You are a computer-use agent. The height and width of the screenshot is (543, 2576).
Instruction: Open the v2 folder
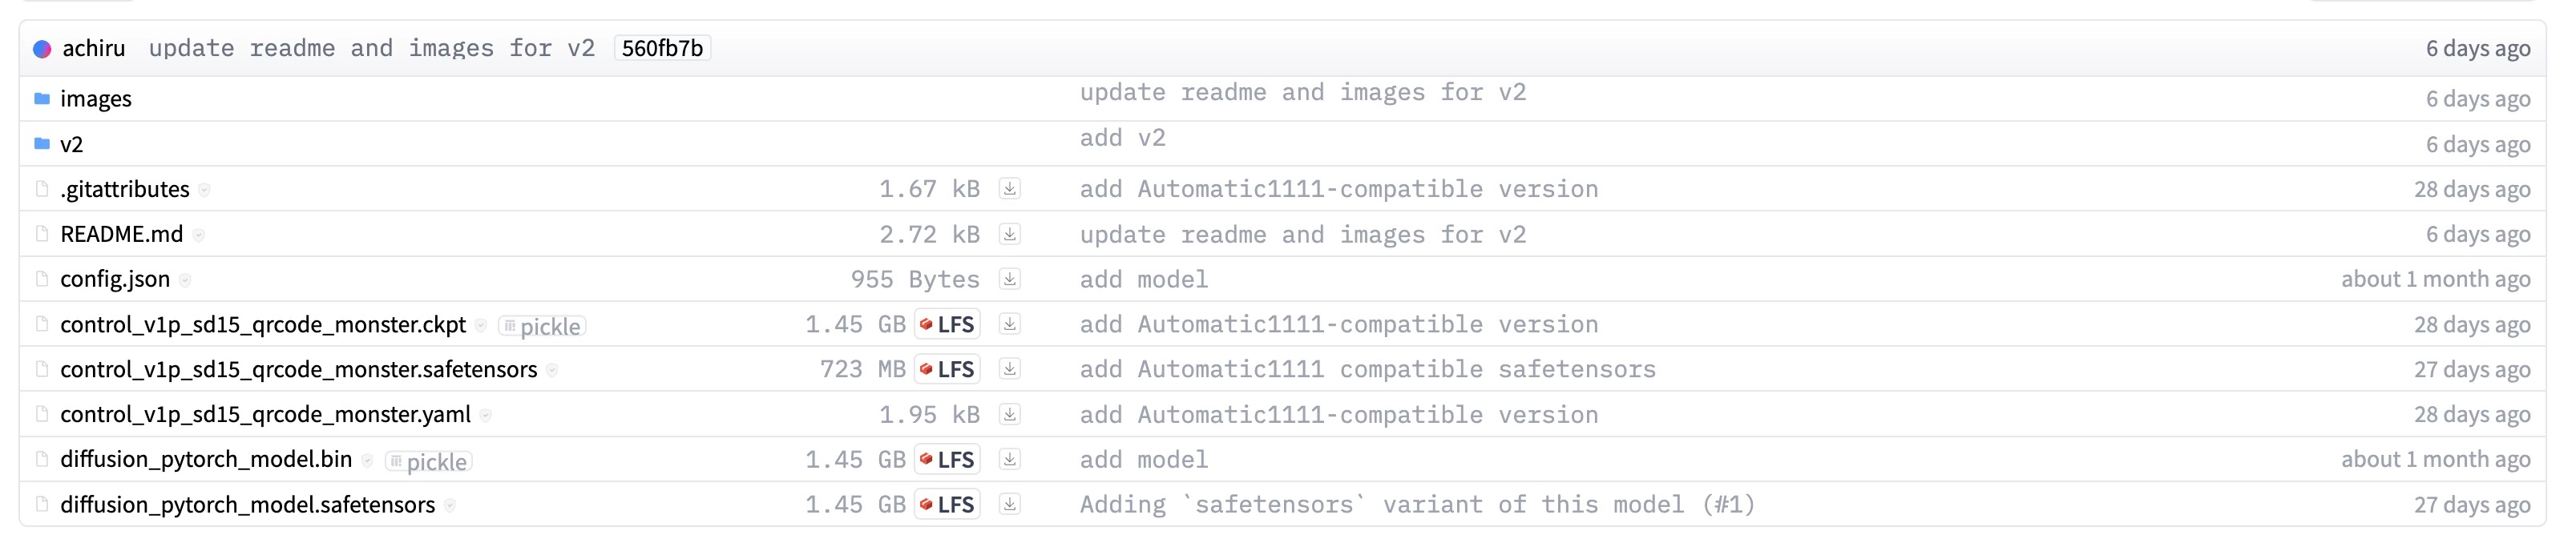pyautogui.click(x=71, y=144)
